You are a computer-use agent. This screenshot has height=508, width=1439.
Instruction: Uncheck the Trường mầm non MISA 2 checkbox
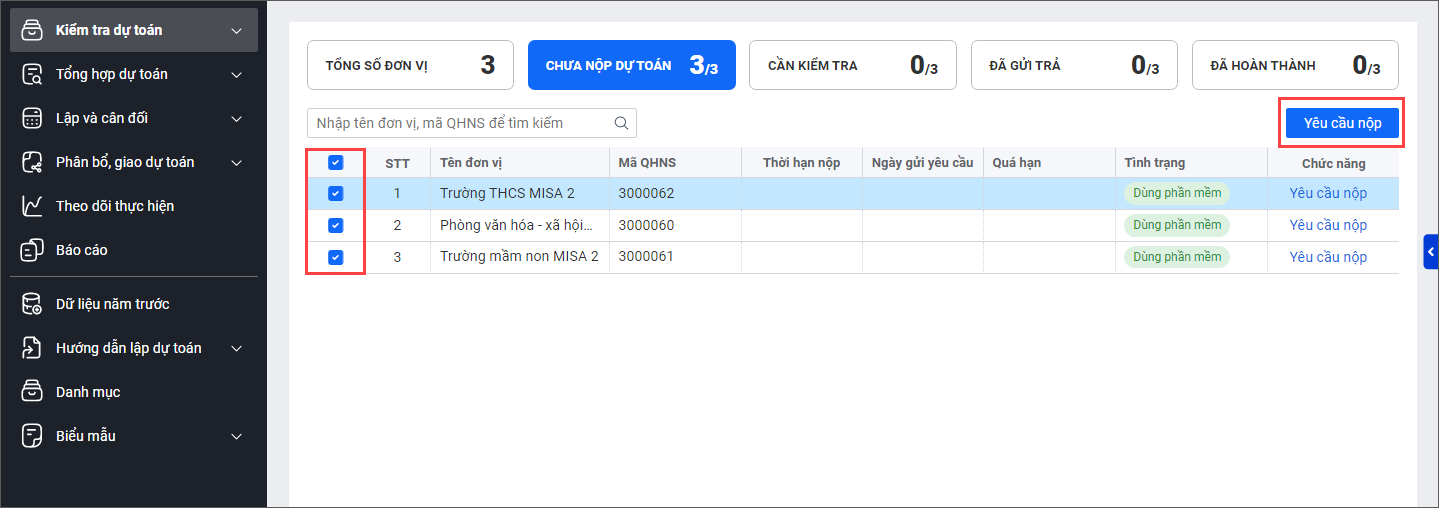336,257
